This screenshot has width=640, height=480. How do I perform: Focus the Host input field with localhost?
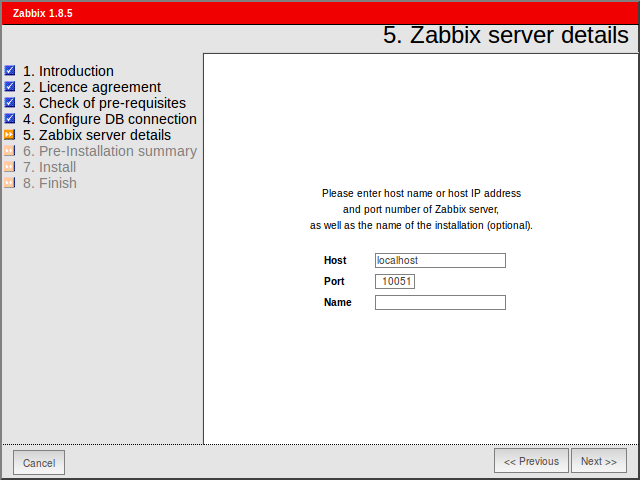click(x=440, y=260)
